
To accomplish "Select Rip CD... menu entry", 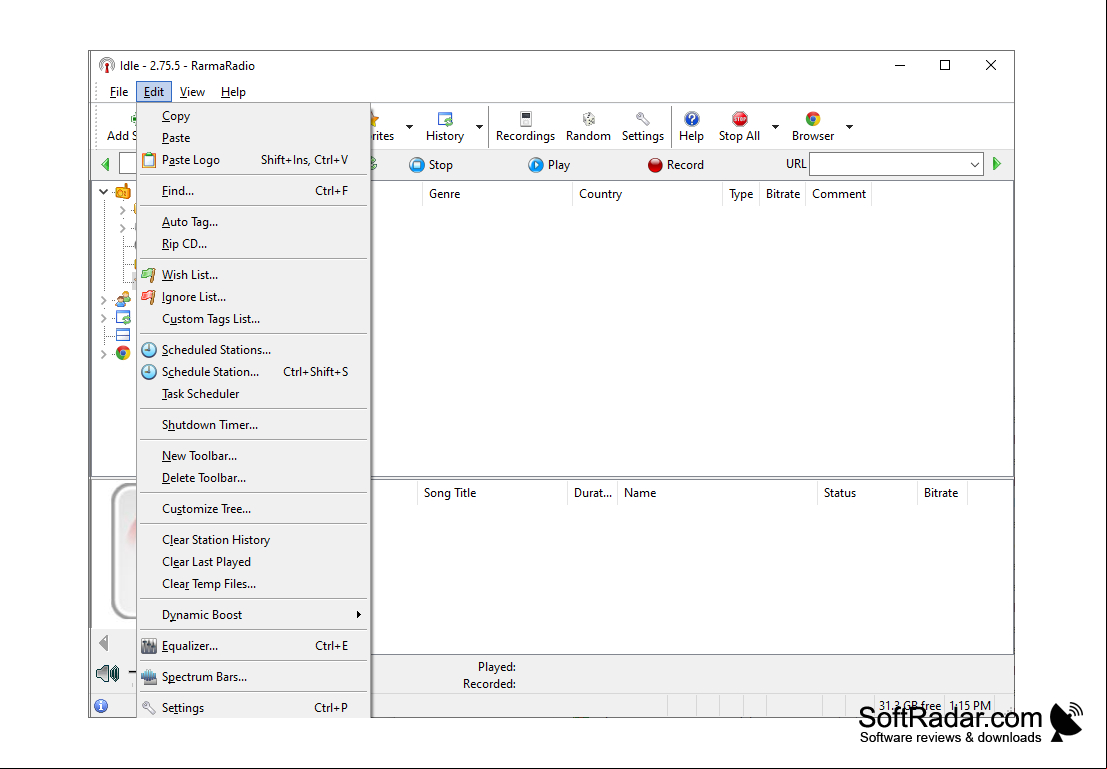I will (x=254, y=244).
